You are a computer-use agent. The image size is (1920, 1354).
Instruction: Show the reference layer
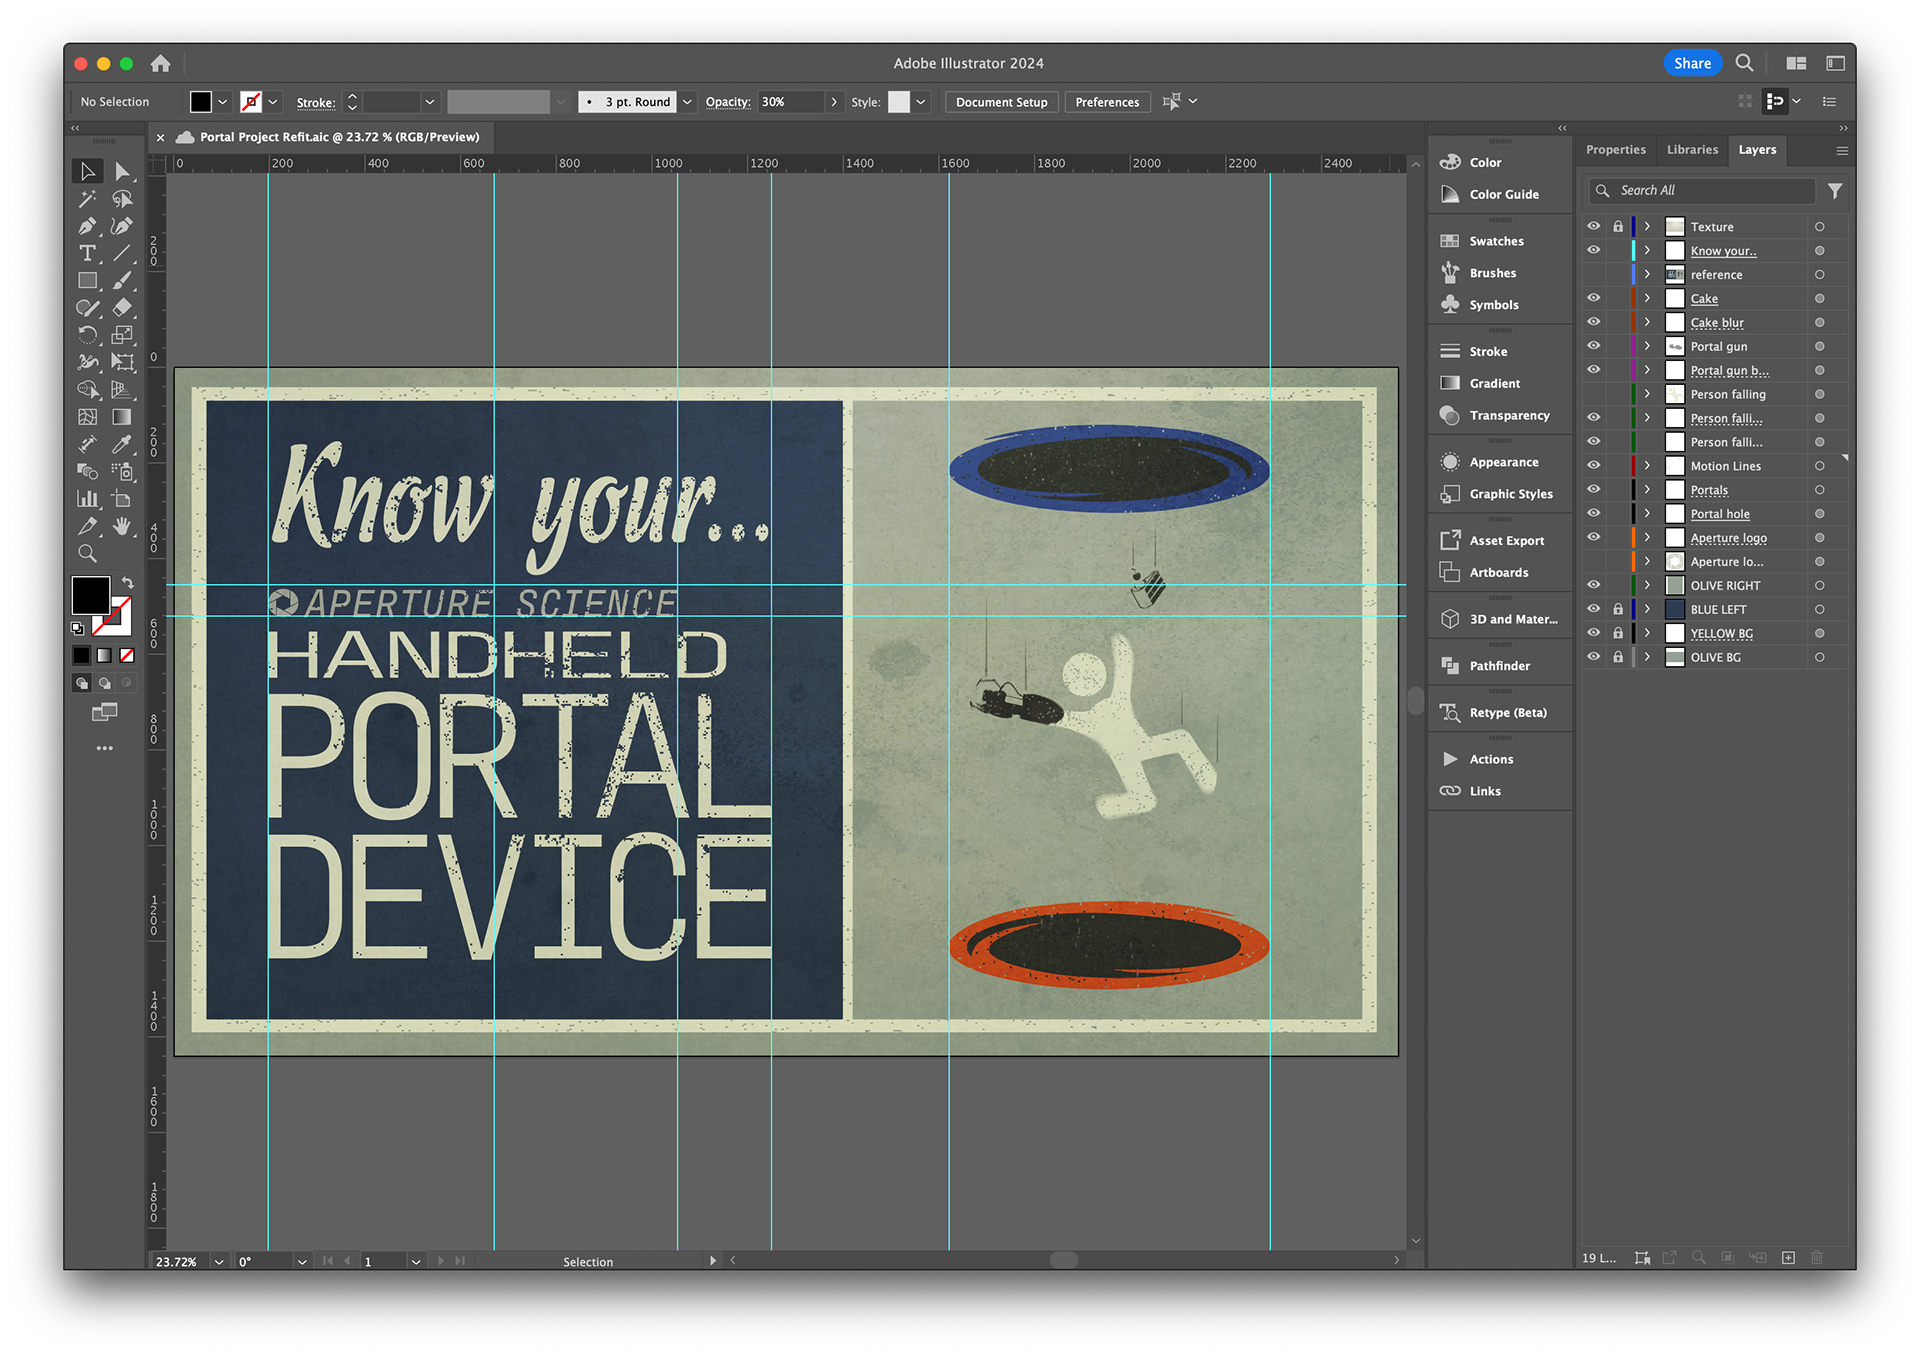point(1594,274)
